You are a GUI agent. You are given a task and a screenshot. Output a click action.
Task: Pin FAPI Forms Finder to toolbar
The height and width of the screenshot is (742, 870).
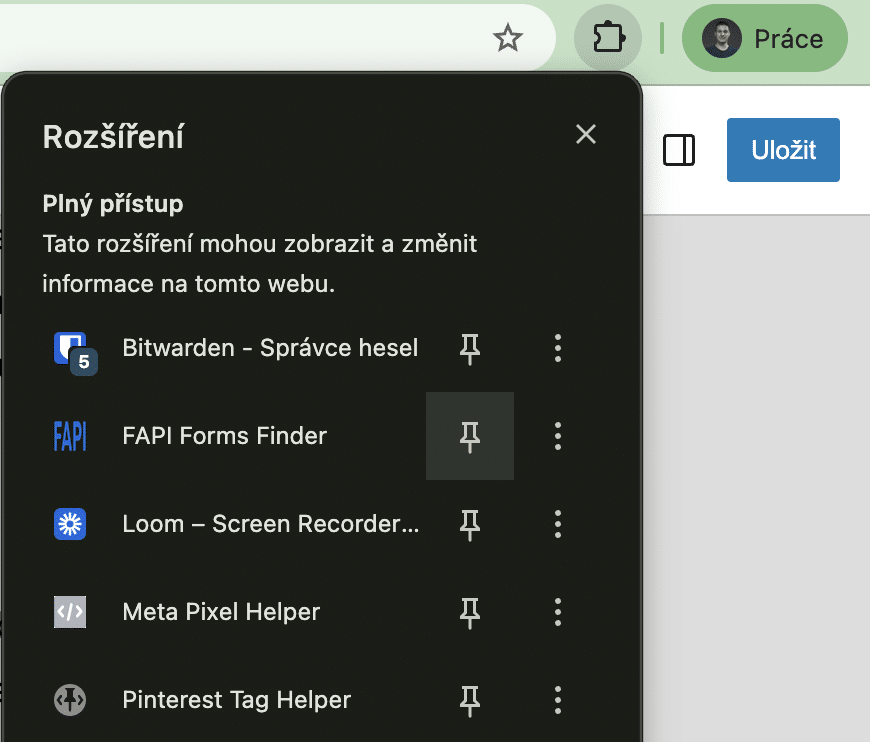[470, 436]
